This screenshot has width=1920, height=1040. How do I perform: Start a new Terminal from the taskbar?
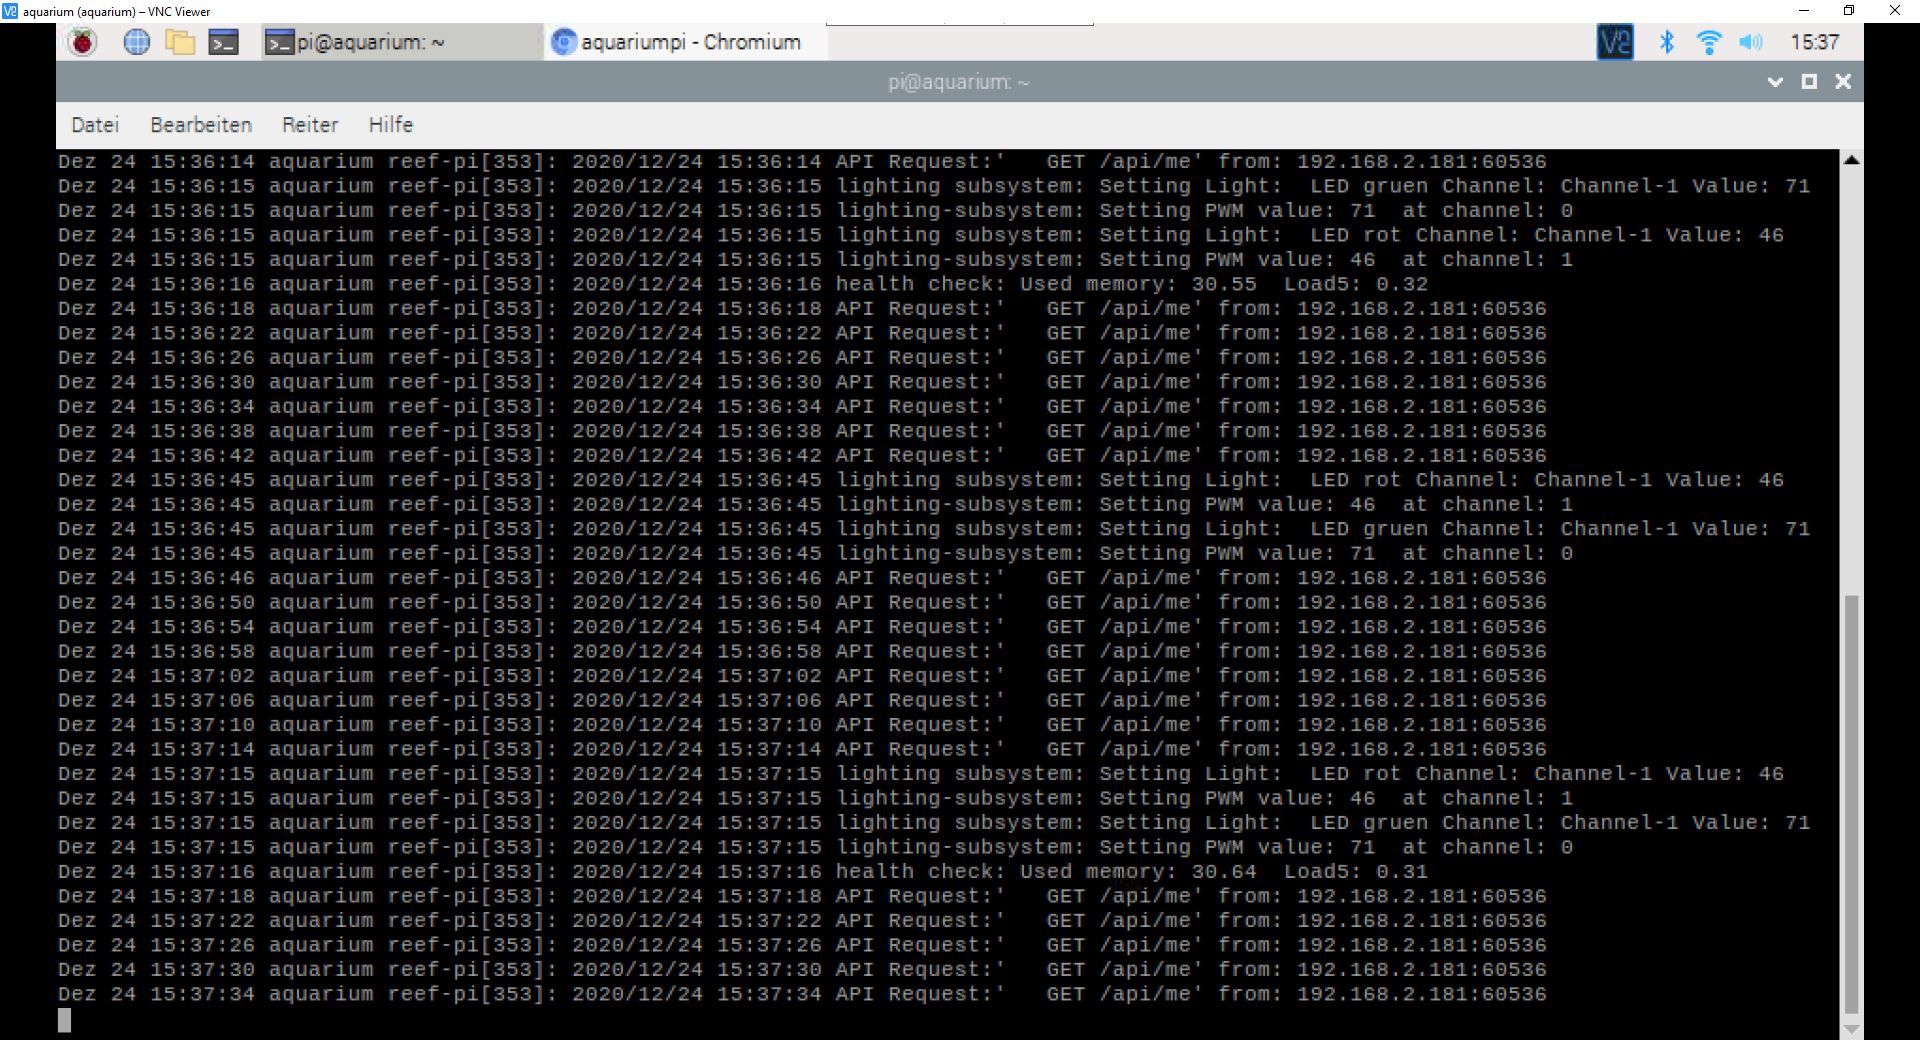click(224, 42)
